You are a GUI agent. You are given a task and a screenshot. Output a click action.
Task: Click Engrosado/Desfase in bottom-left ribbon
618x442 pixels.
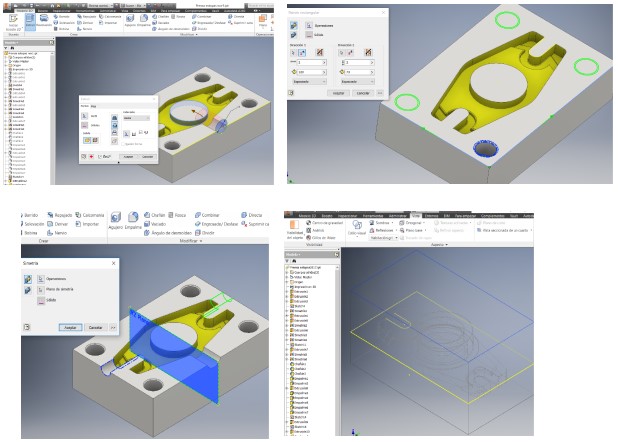216,224
